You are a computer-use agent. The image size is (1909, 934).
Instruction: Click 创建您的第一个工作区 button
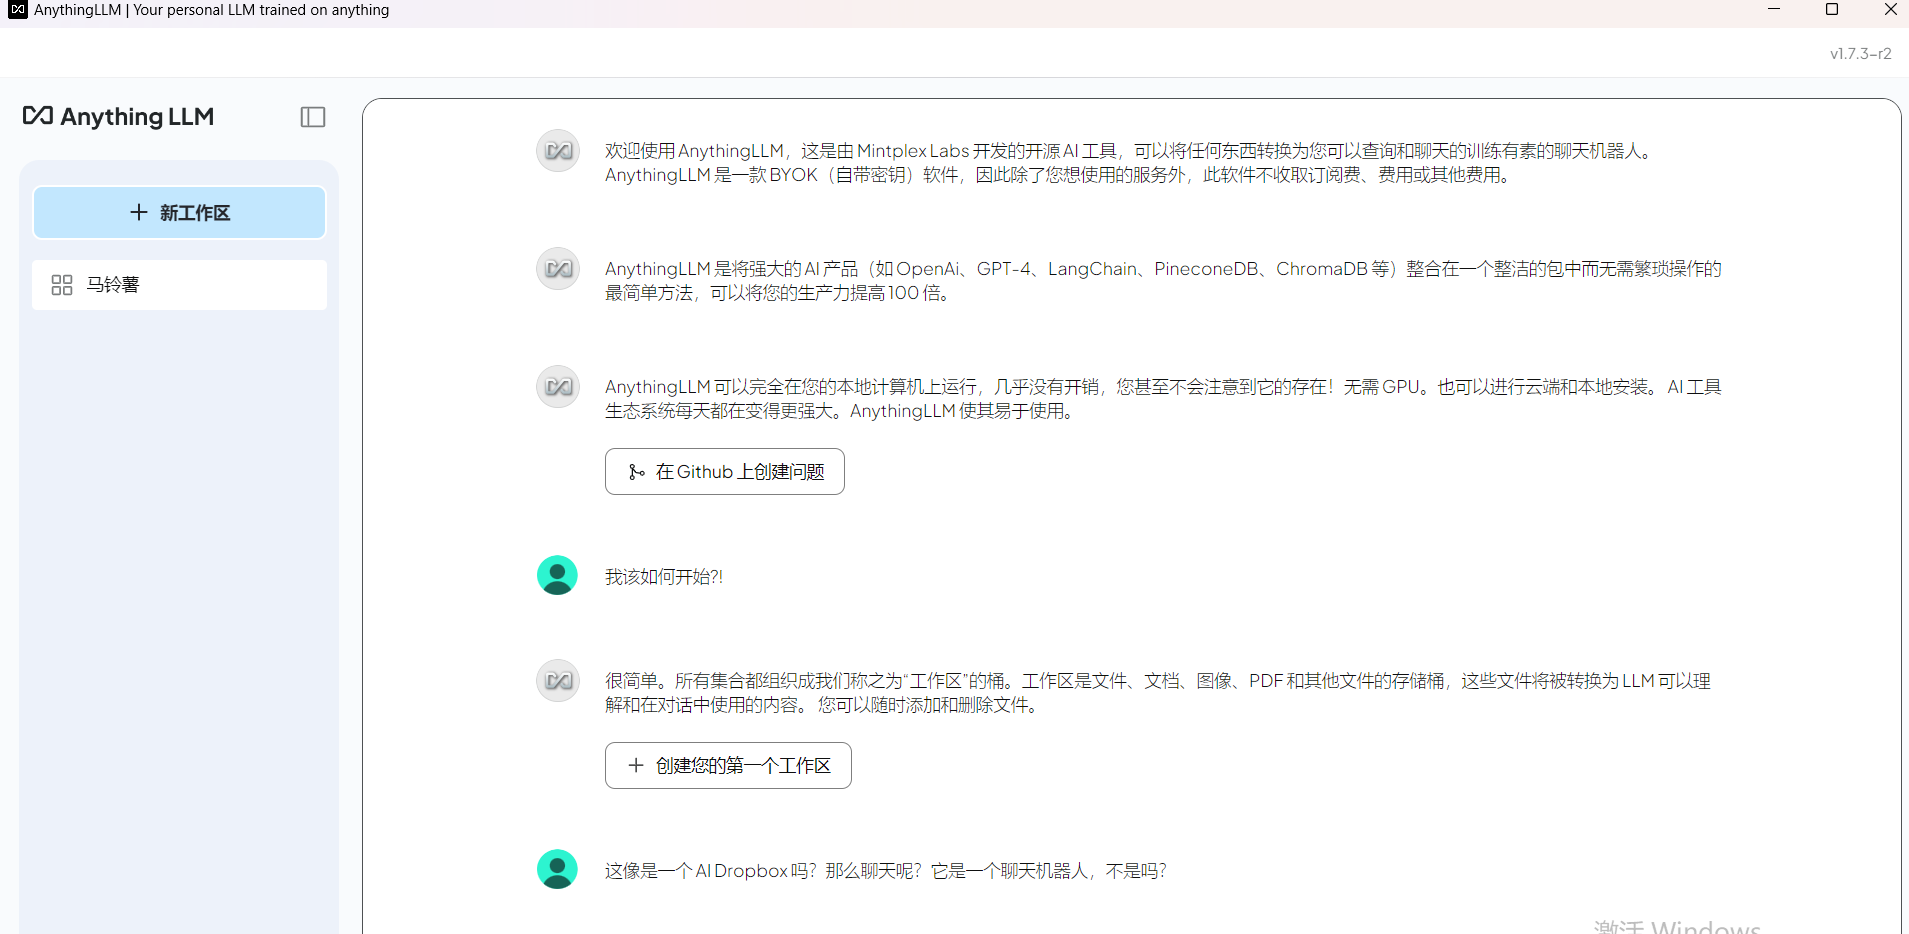pos(728,765)
